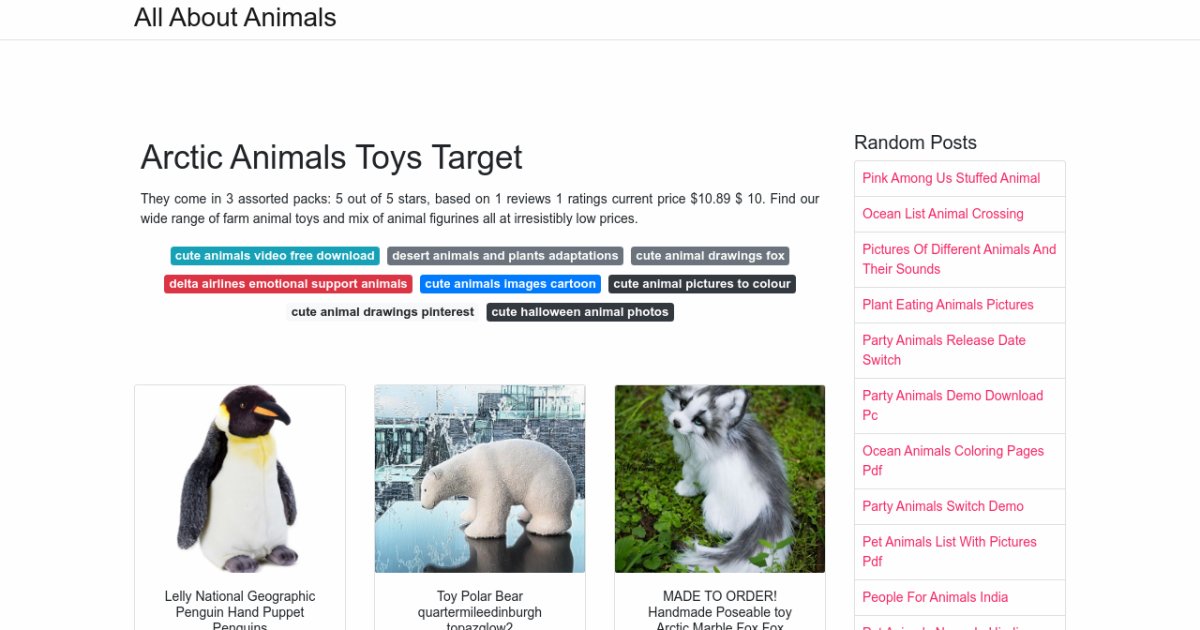Select the 'cute animal drawings pinterest' tag

383,312
